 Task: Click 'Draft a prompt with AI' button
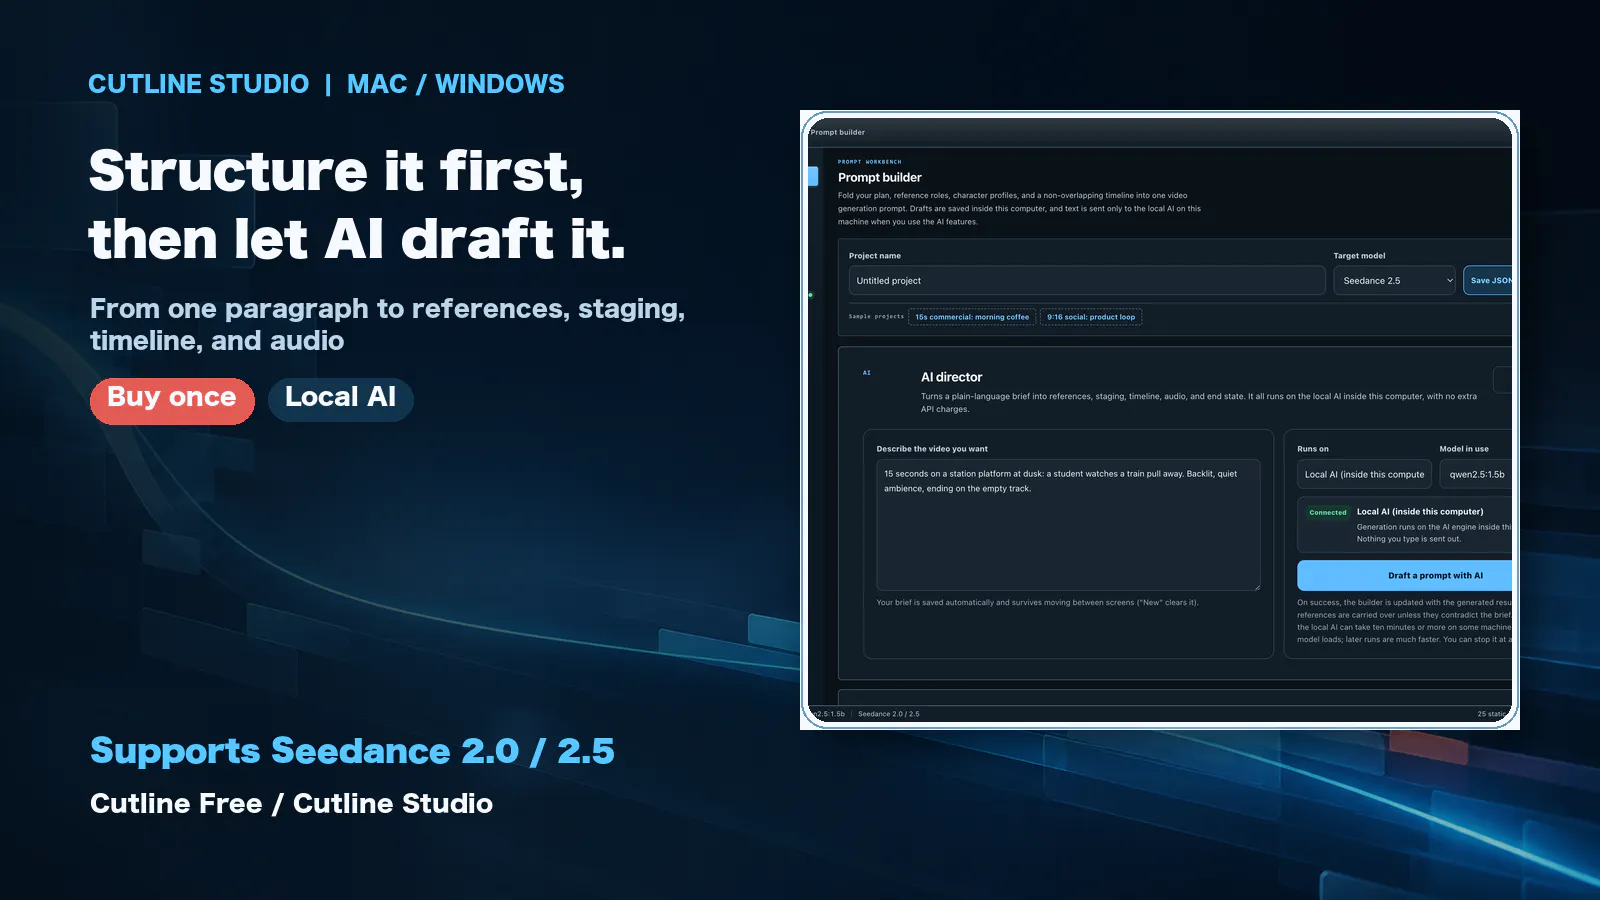pos(1405,576)
